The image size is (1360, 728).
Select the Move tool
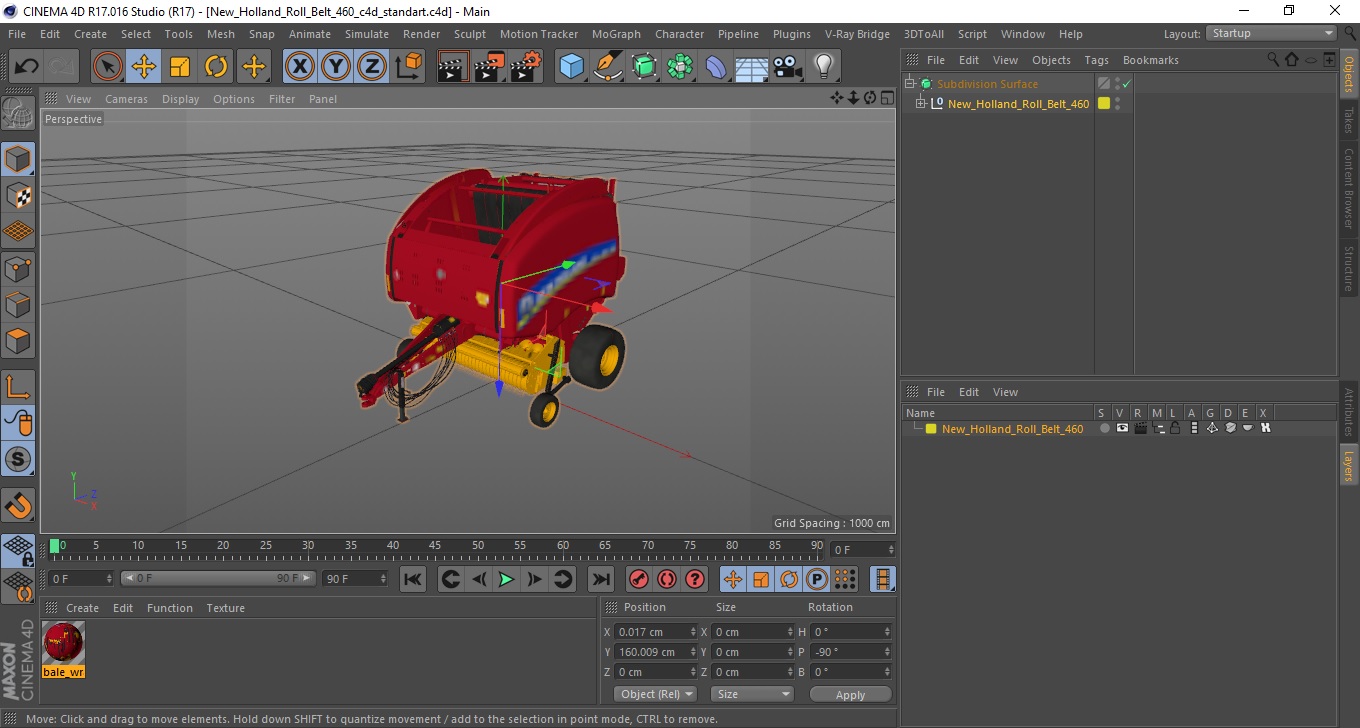[144, 67]
